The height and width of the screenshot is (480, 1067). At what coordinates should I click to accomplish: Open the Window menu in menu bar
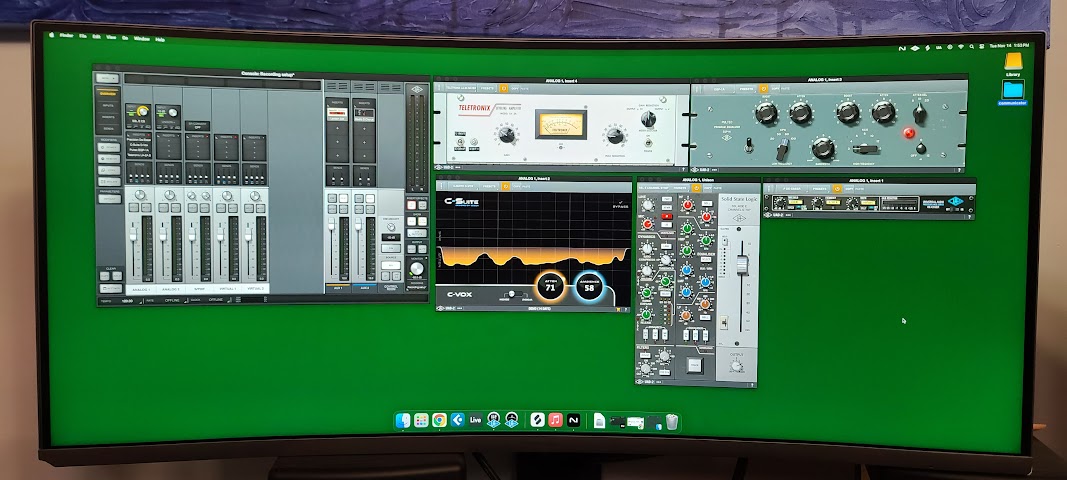(x=142, y=39)
